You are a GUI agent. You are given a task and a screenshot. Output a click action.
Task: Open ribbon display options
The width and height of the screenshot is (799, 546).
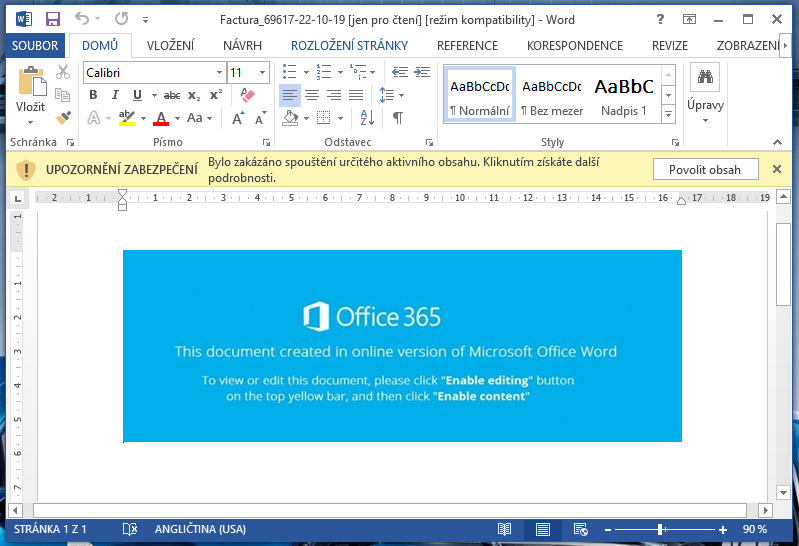689,19
